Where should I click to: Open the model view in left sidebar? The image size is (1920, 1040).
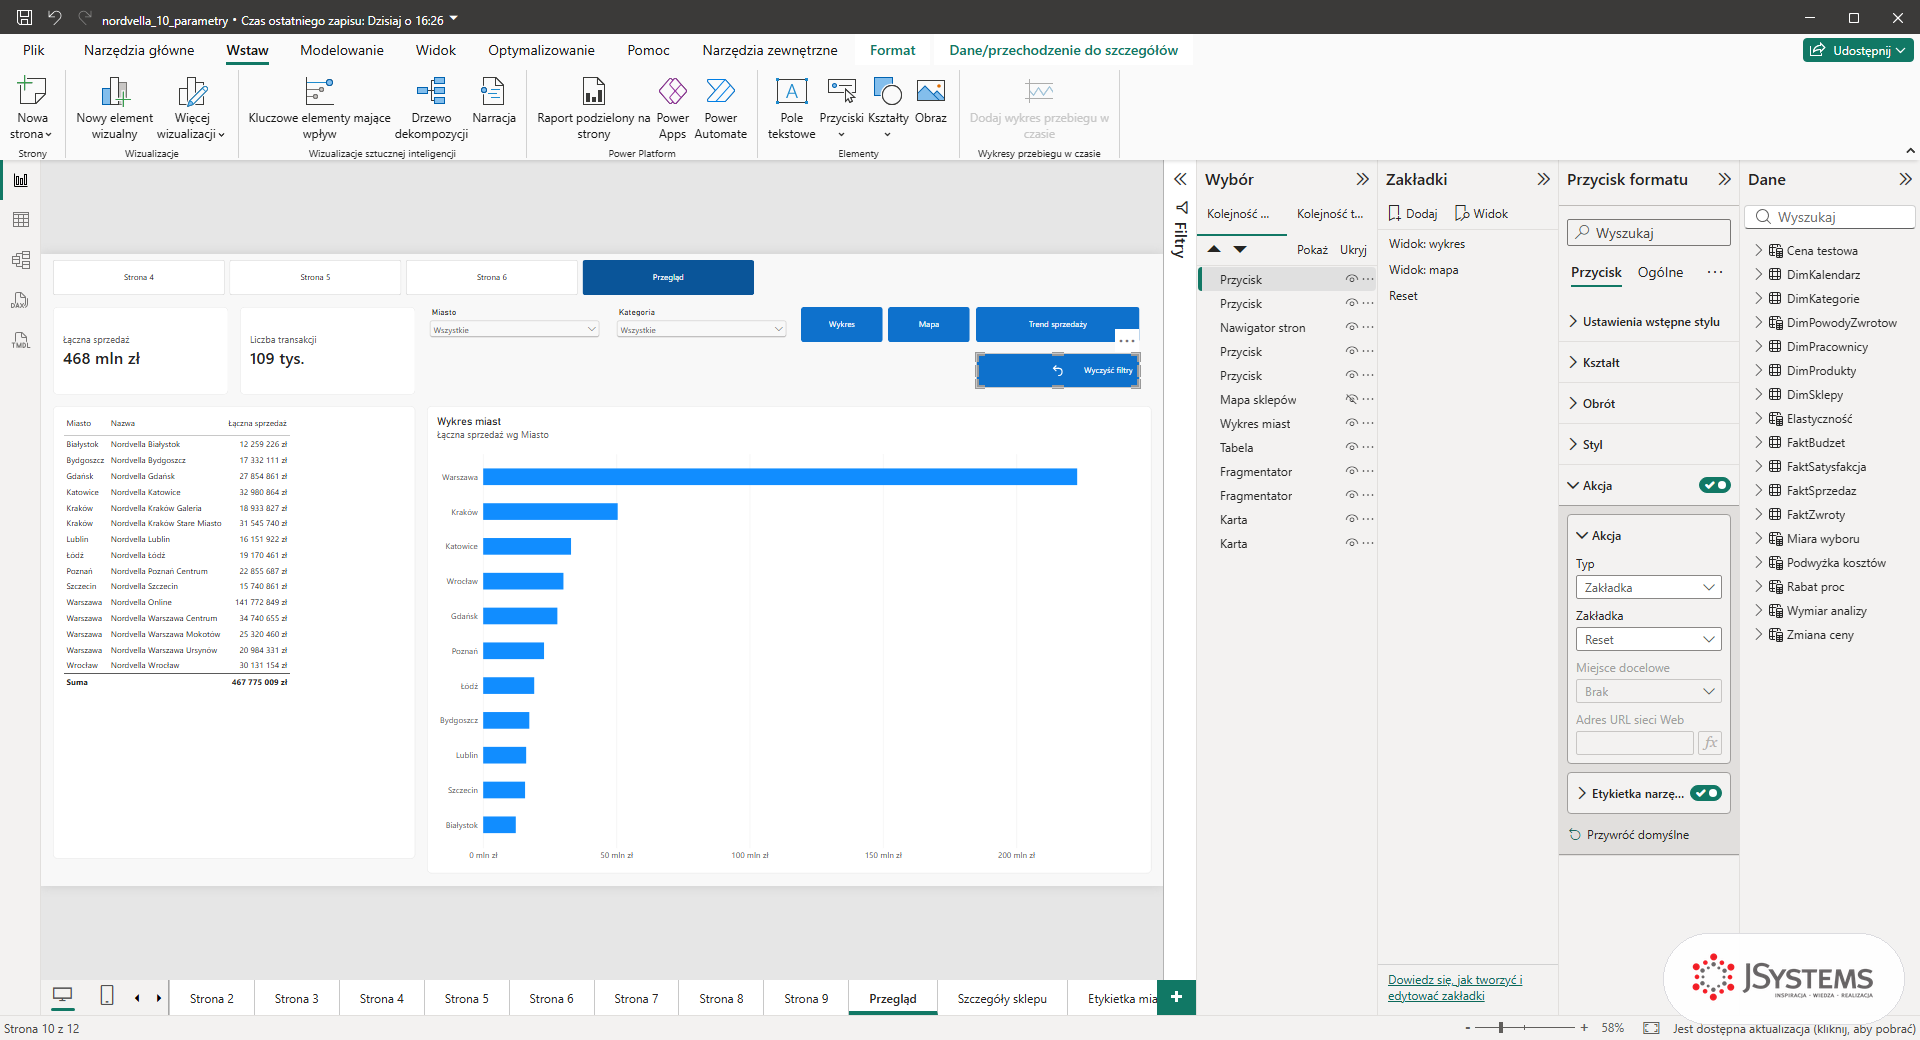pyautogui.click(x=21, y=260)
